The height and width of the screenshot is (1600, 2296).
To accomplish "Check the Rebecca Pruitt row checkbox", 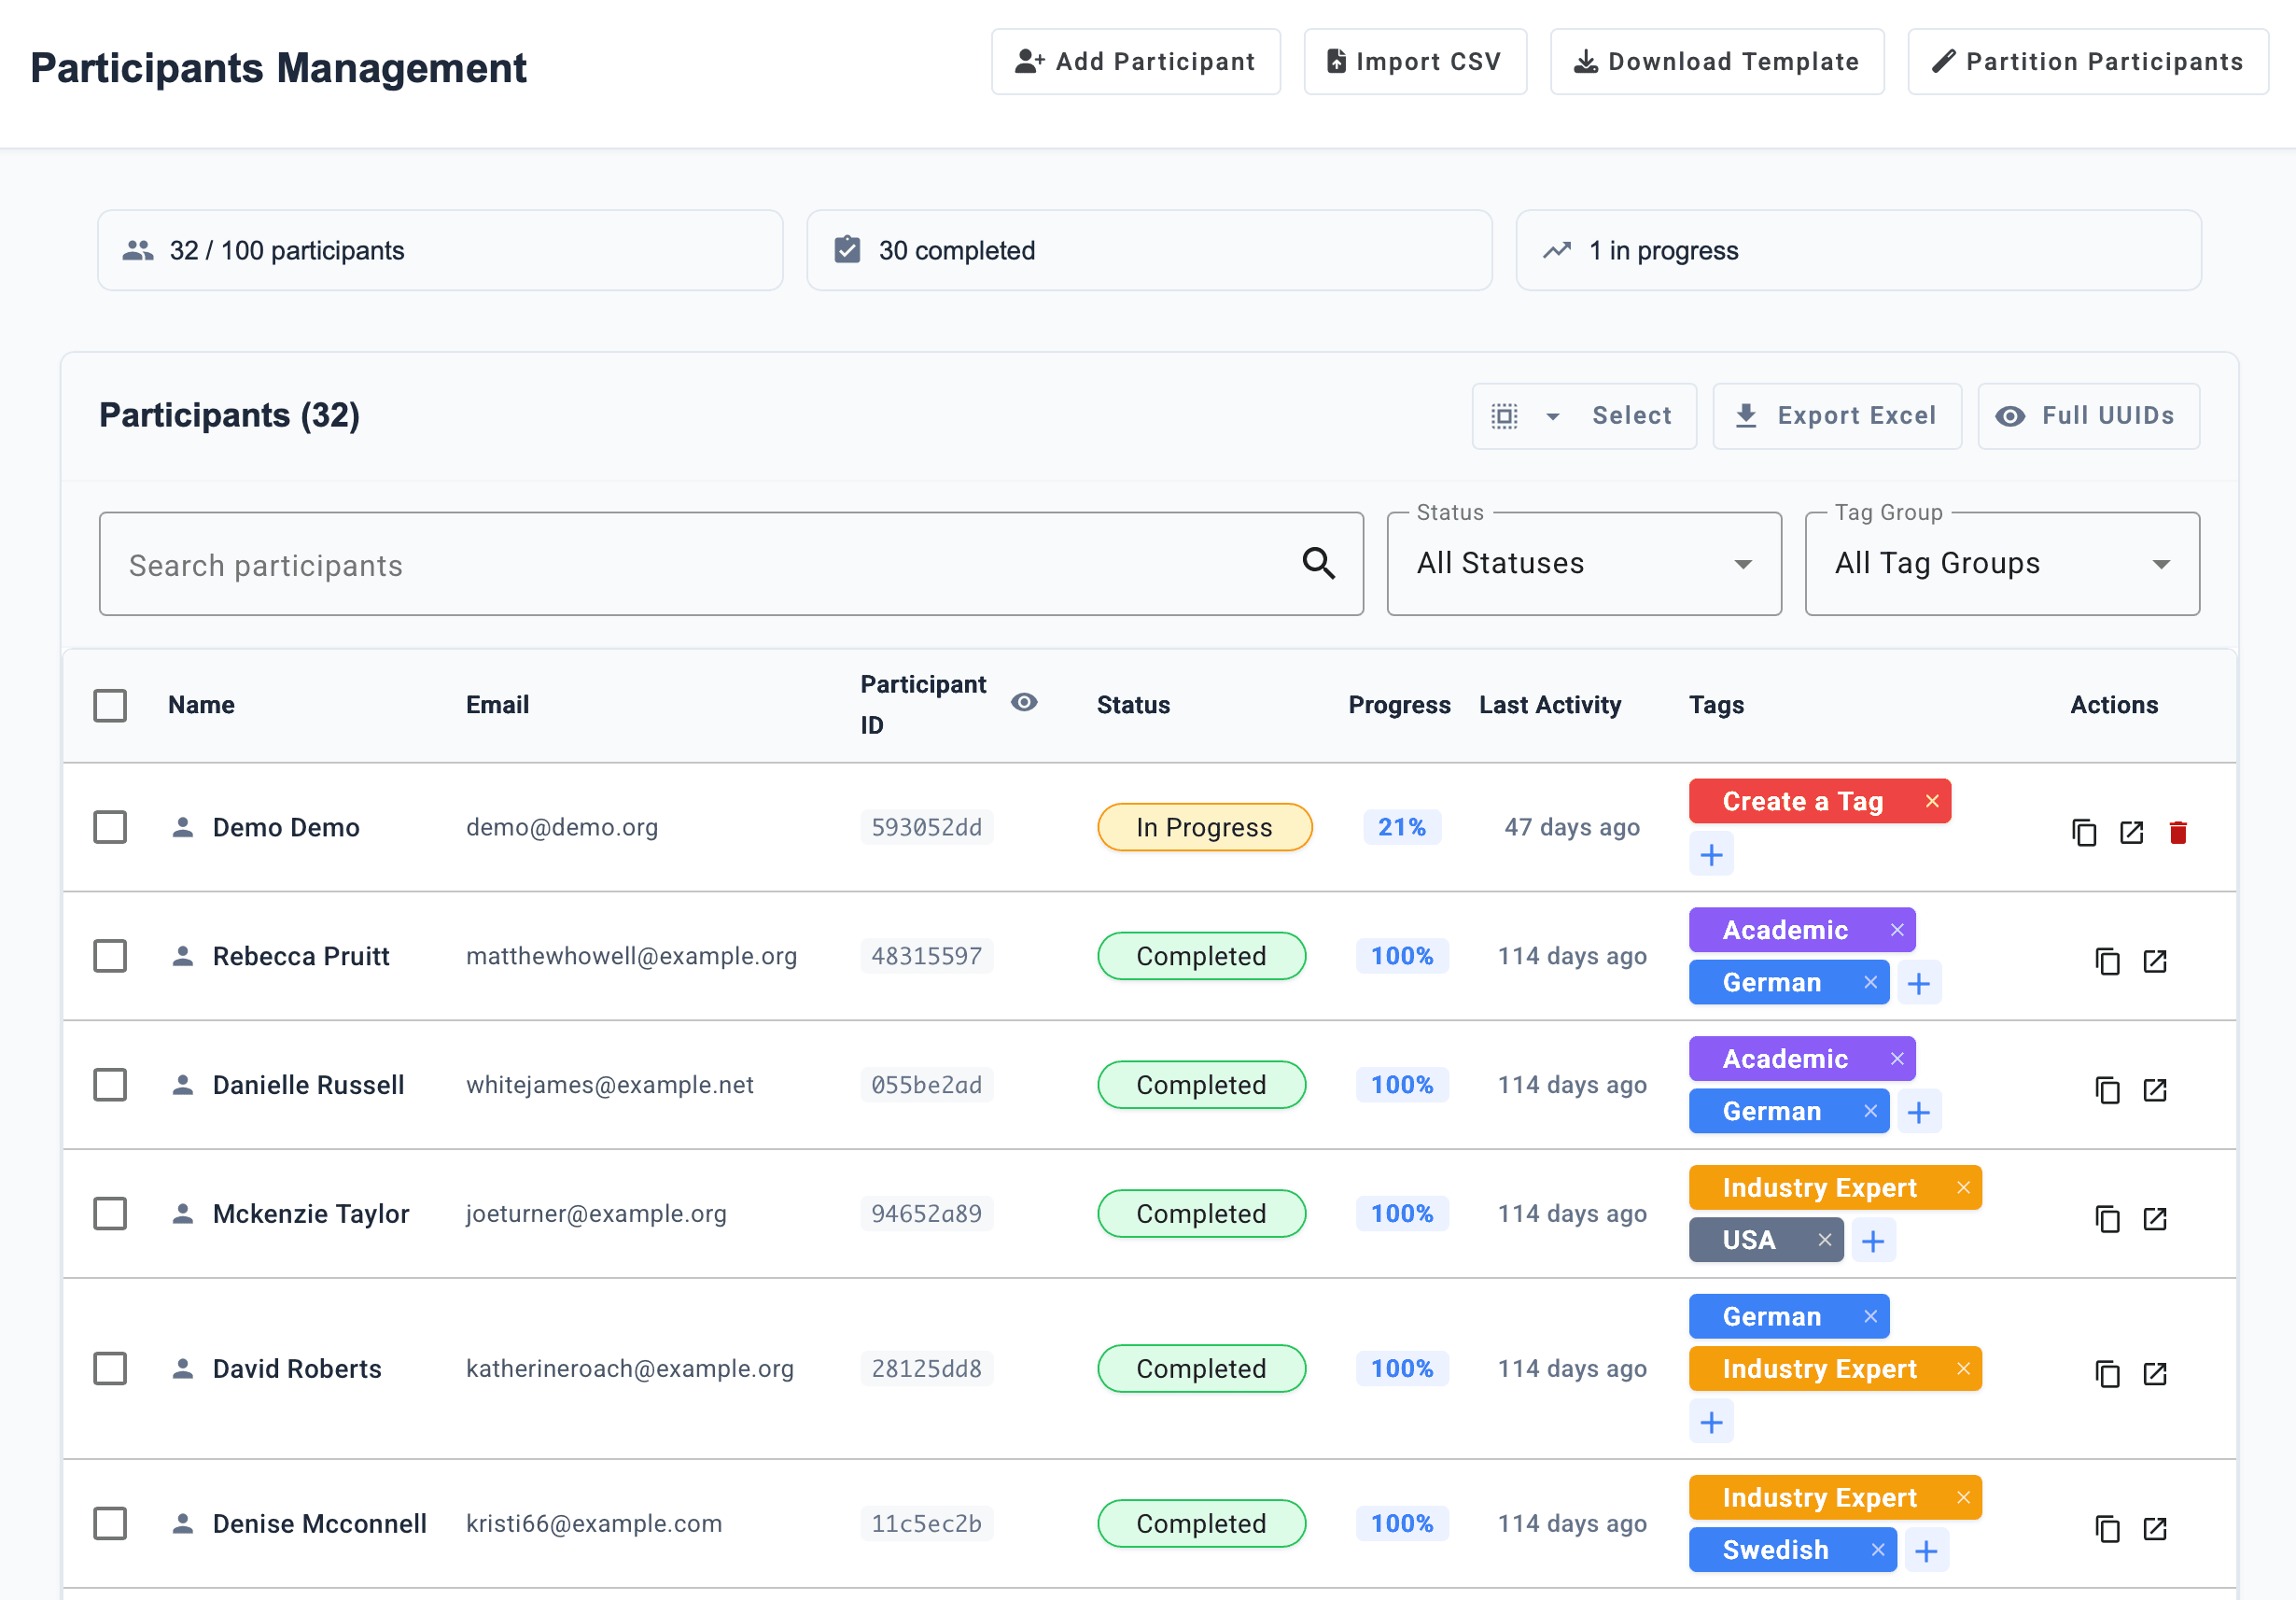I will (110, 956).
